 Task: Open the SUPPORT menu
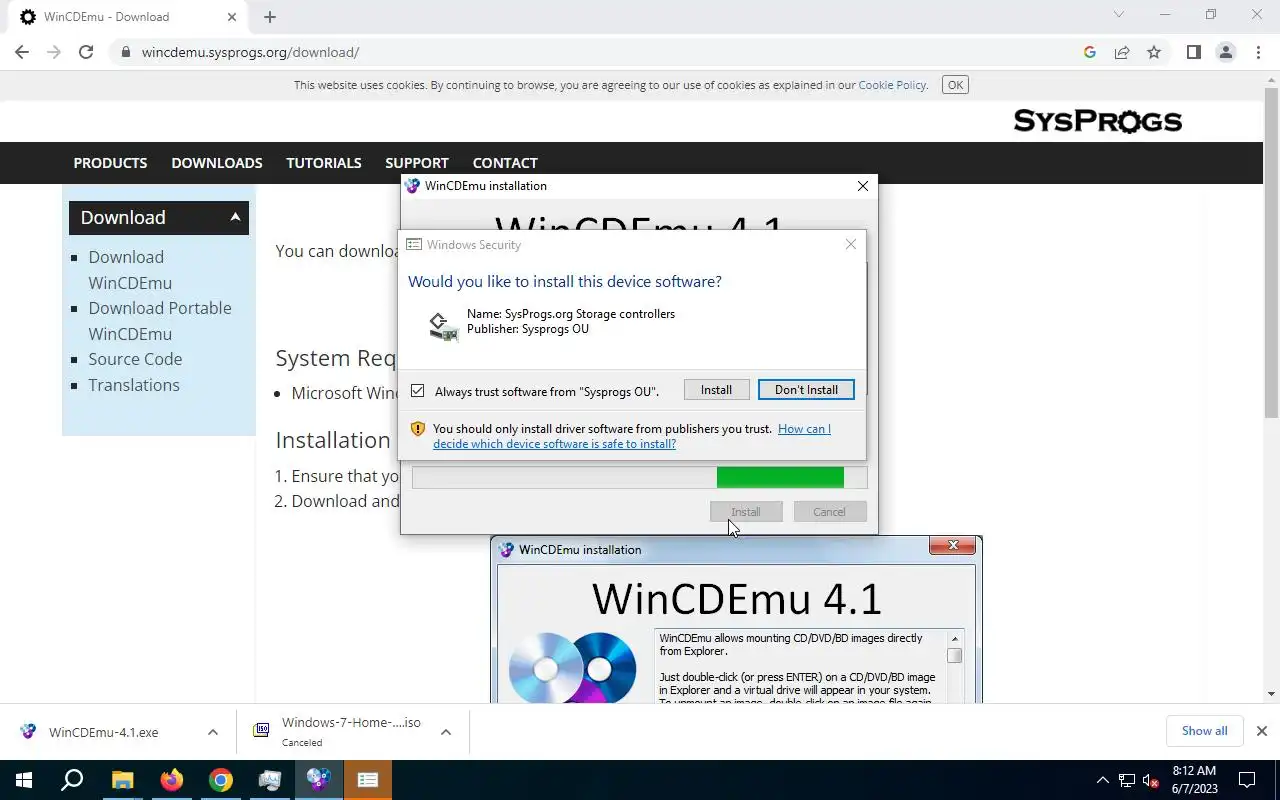click(417, 163)
